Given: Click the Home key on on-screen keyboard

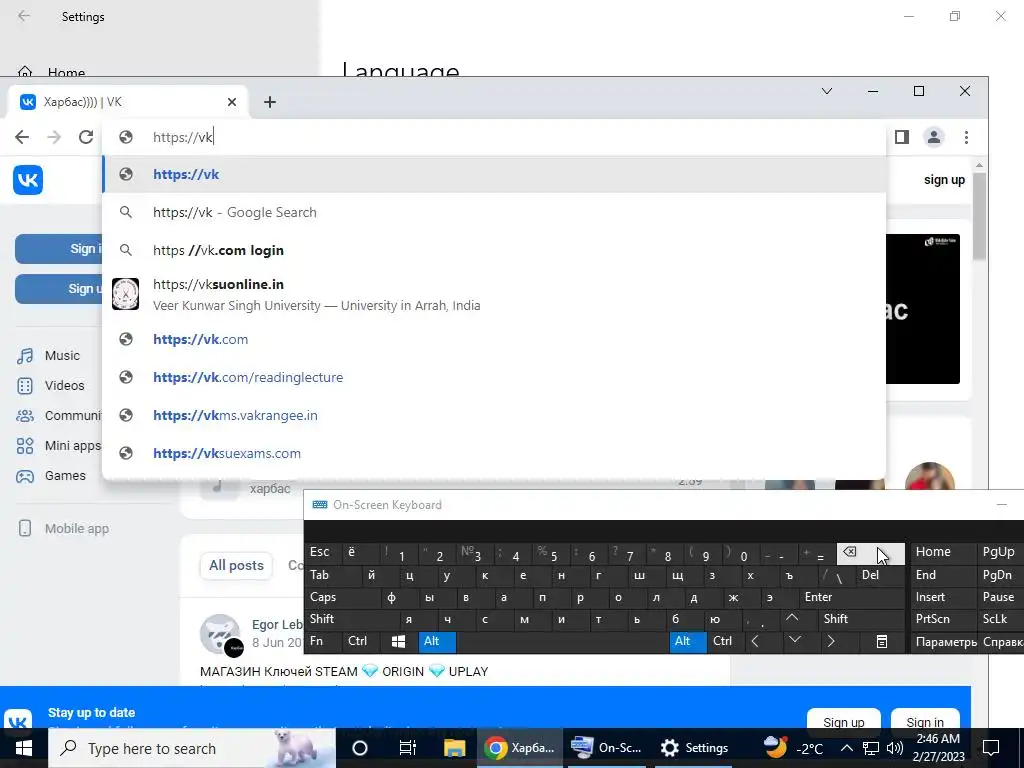Looking at the screenshot, I should click(944, 552).
